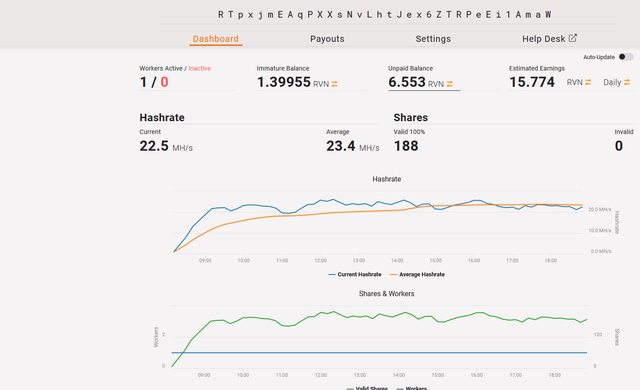Toggle Current Hashrate legend entry
The height and width of the screenshot is (390, 640).
[355, 275]
